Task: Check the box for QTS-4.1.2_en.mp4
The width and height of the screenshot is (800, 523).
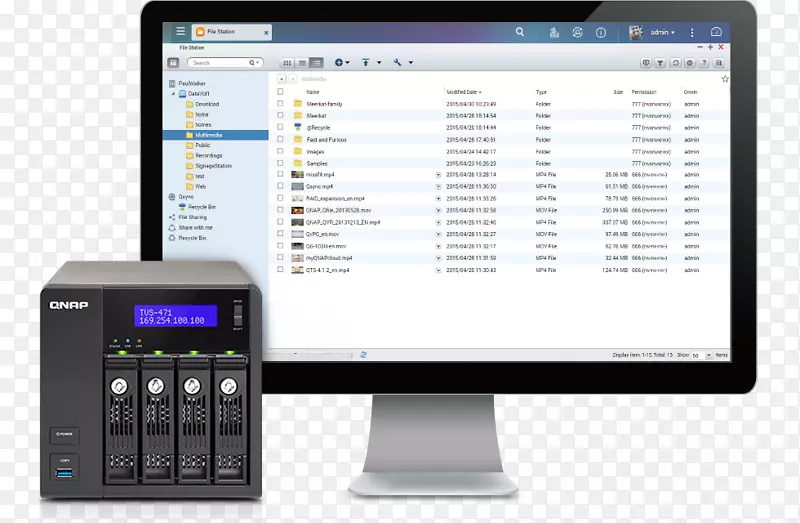Action: coord(280,269)
